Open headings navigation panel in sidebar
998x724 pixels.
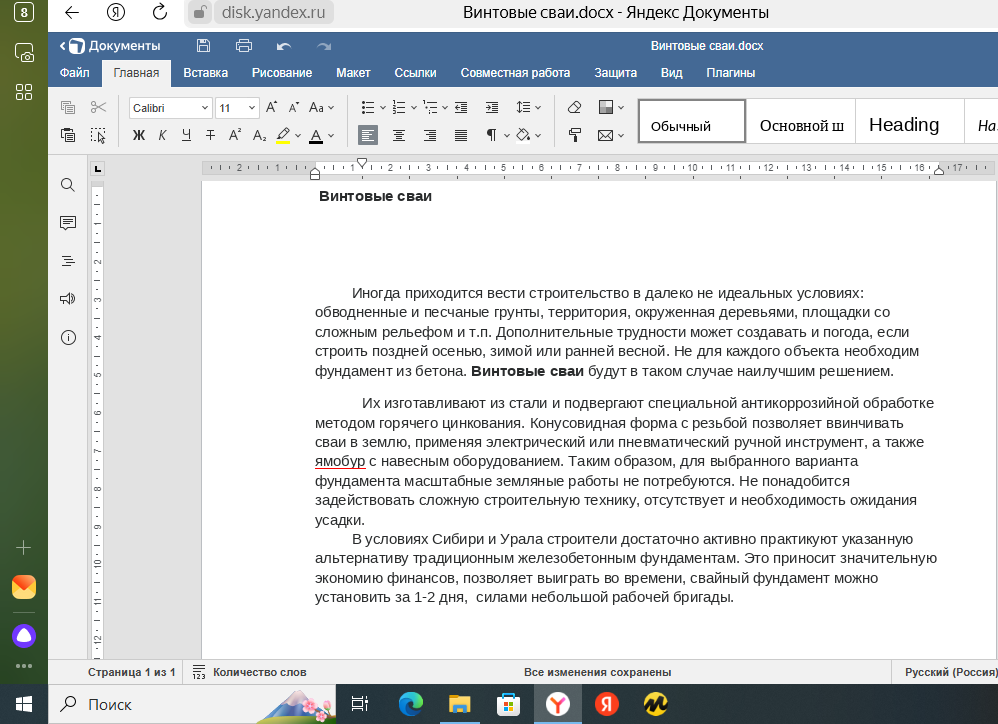pyautogui.click(x=68, y=261)
